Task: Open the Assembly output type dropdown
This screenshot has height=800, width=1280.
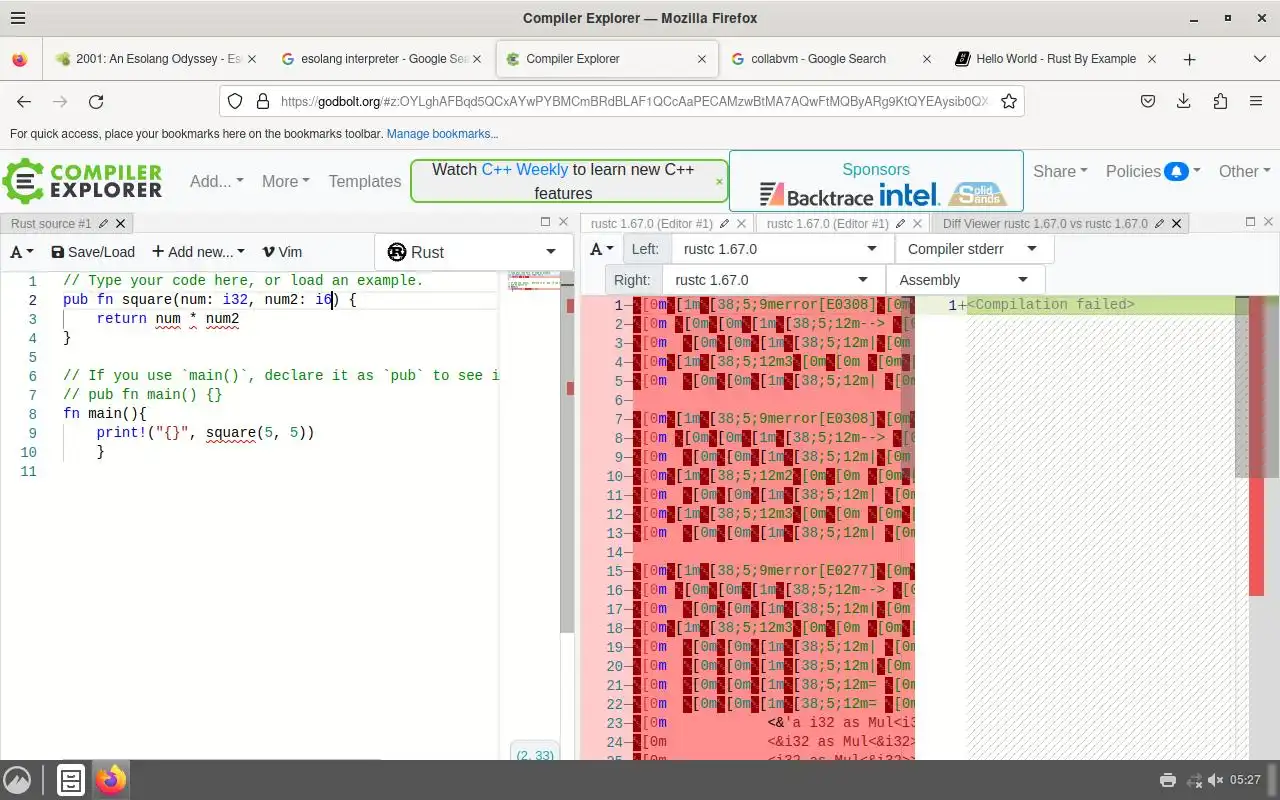Action: click(x=964, y=280)
